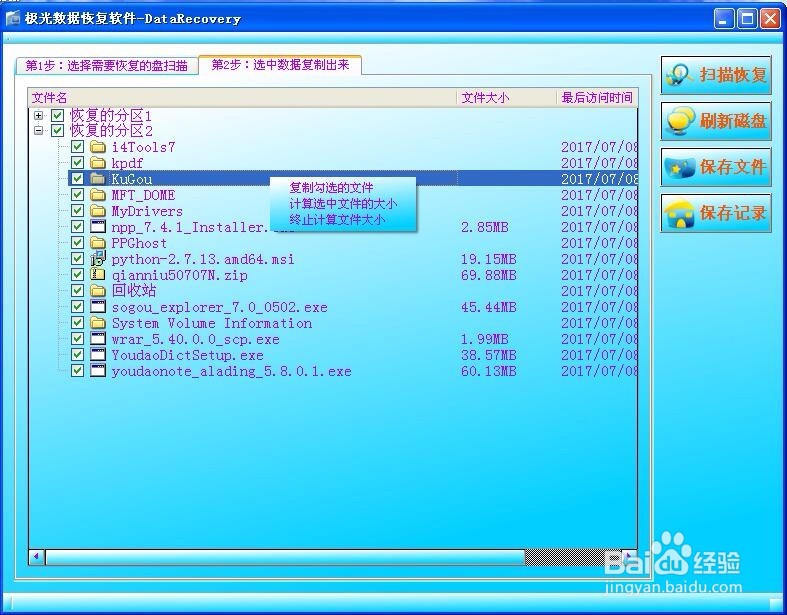The image size is (787, 615).
Task: Uncheck the i4Tools7 checkbox
Action: click(x=77, y=147)
